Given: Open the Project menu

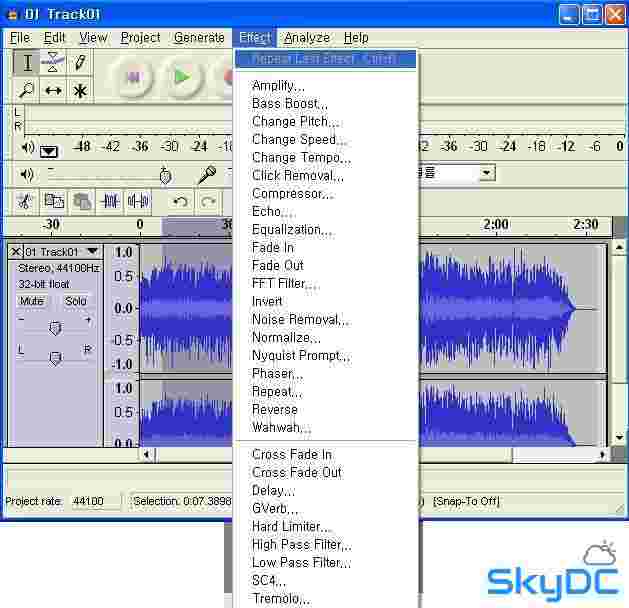Looking at the screenshot, I should (140, 38).
